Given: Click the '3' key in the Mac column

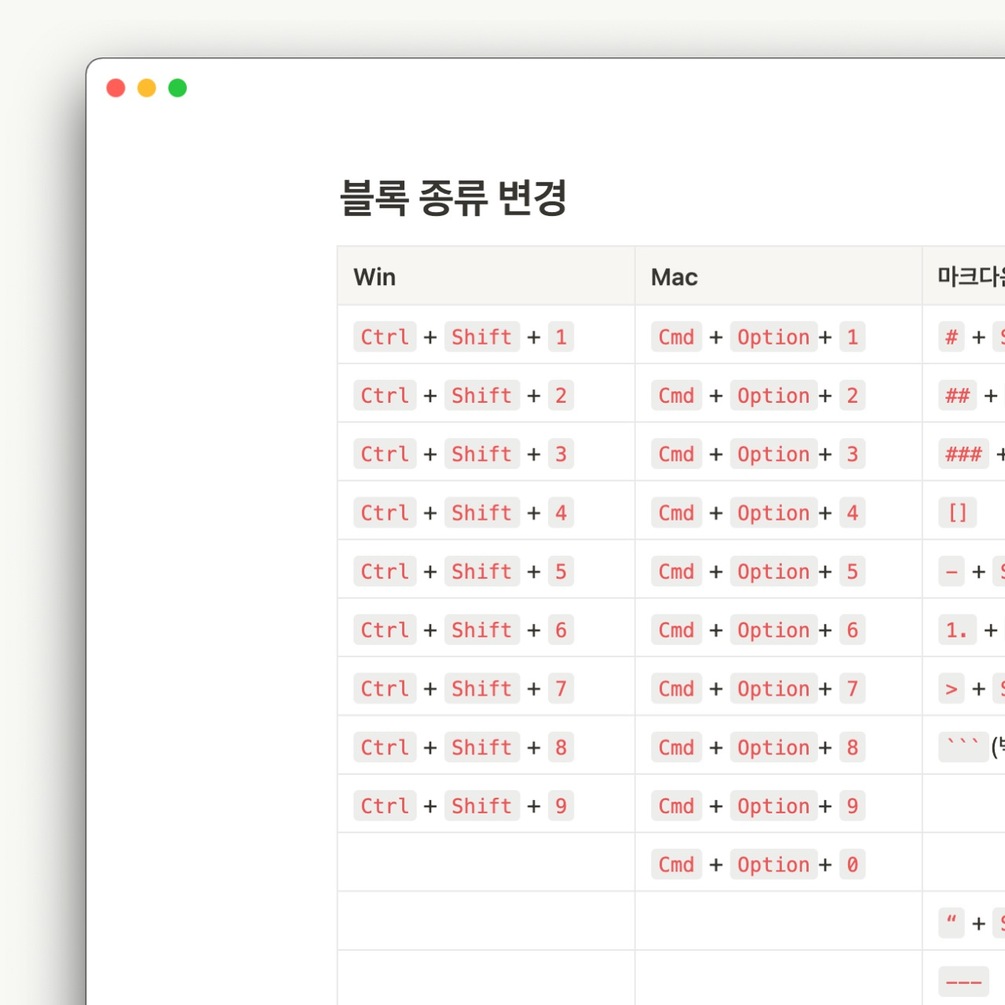Looking at the screenshot, I should [x=852, y=454].
